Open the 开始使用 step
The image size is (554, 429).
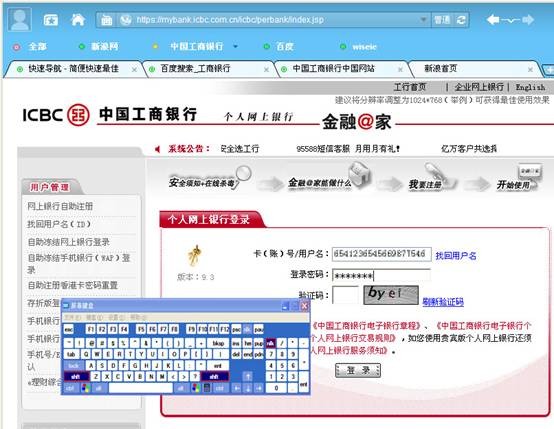pos(519,178)
